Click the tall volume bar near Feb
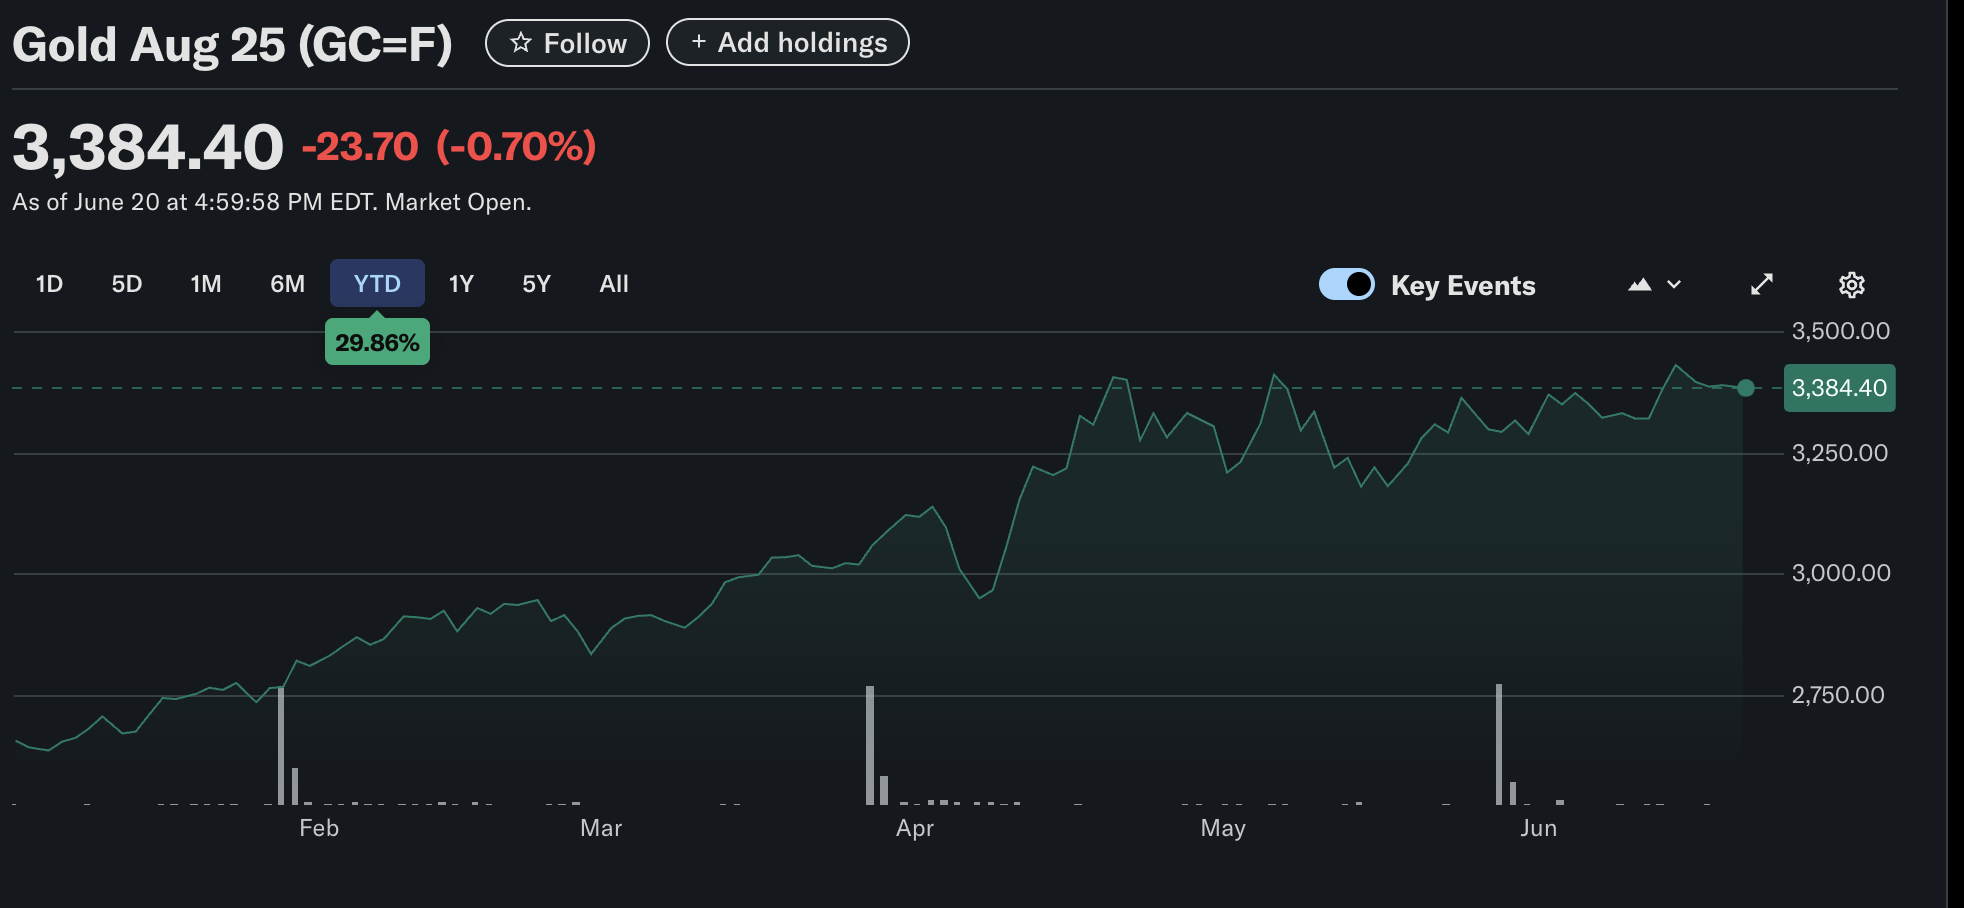The width and height of the screenshot is (1964, 908). (281, 745)
